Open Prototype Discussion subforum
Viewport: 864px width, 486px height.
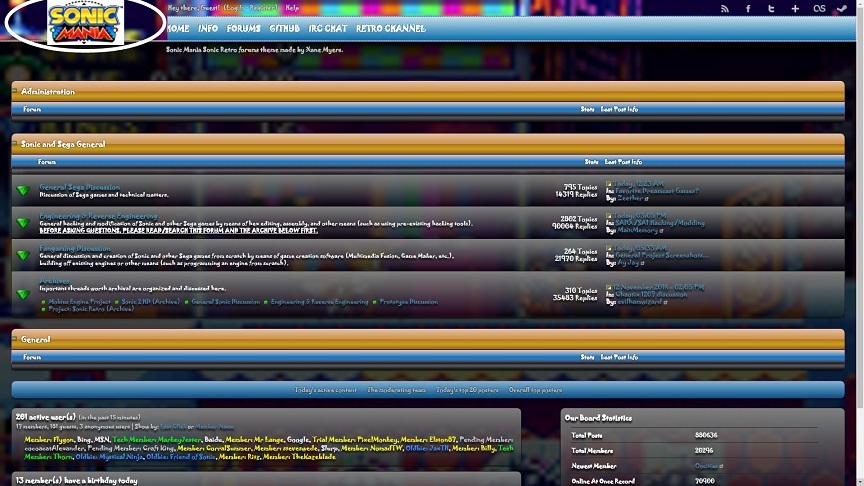pyautogui.click(x=409, y=302)
